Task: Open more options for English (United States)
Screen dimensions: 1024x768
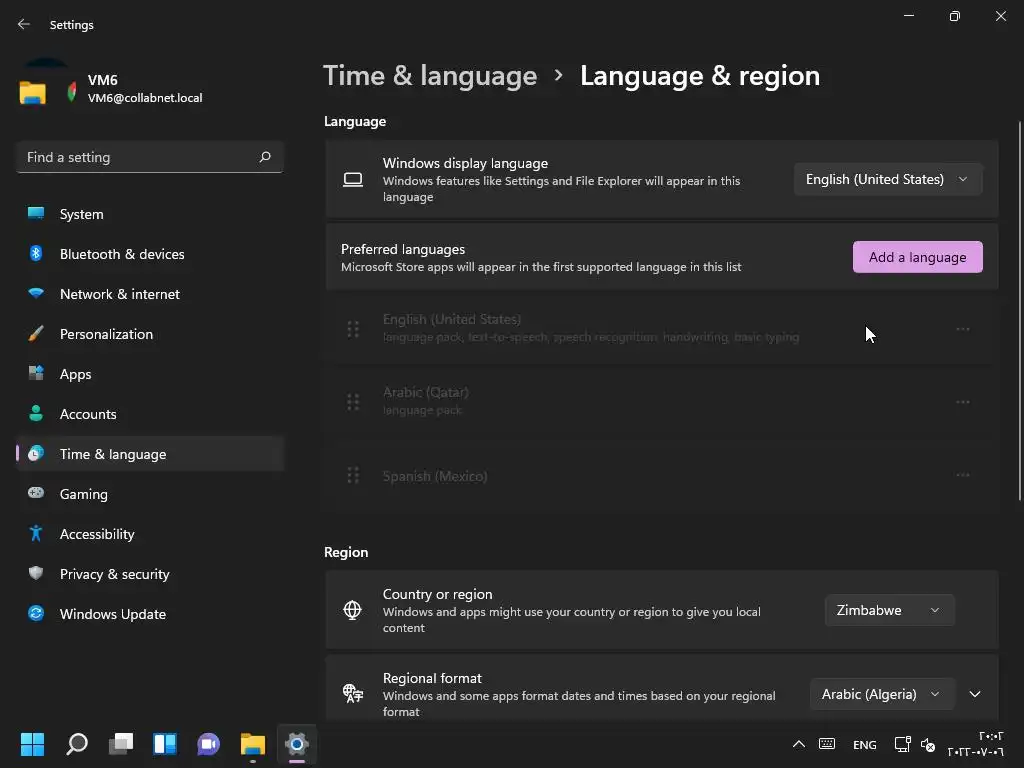Action: coord(963,329)
